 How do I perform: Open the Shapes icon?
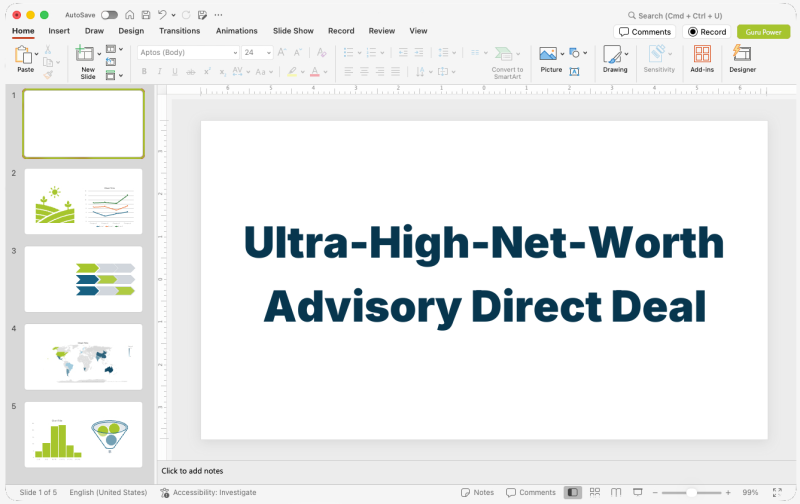[574, 52]
